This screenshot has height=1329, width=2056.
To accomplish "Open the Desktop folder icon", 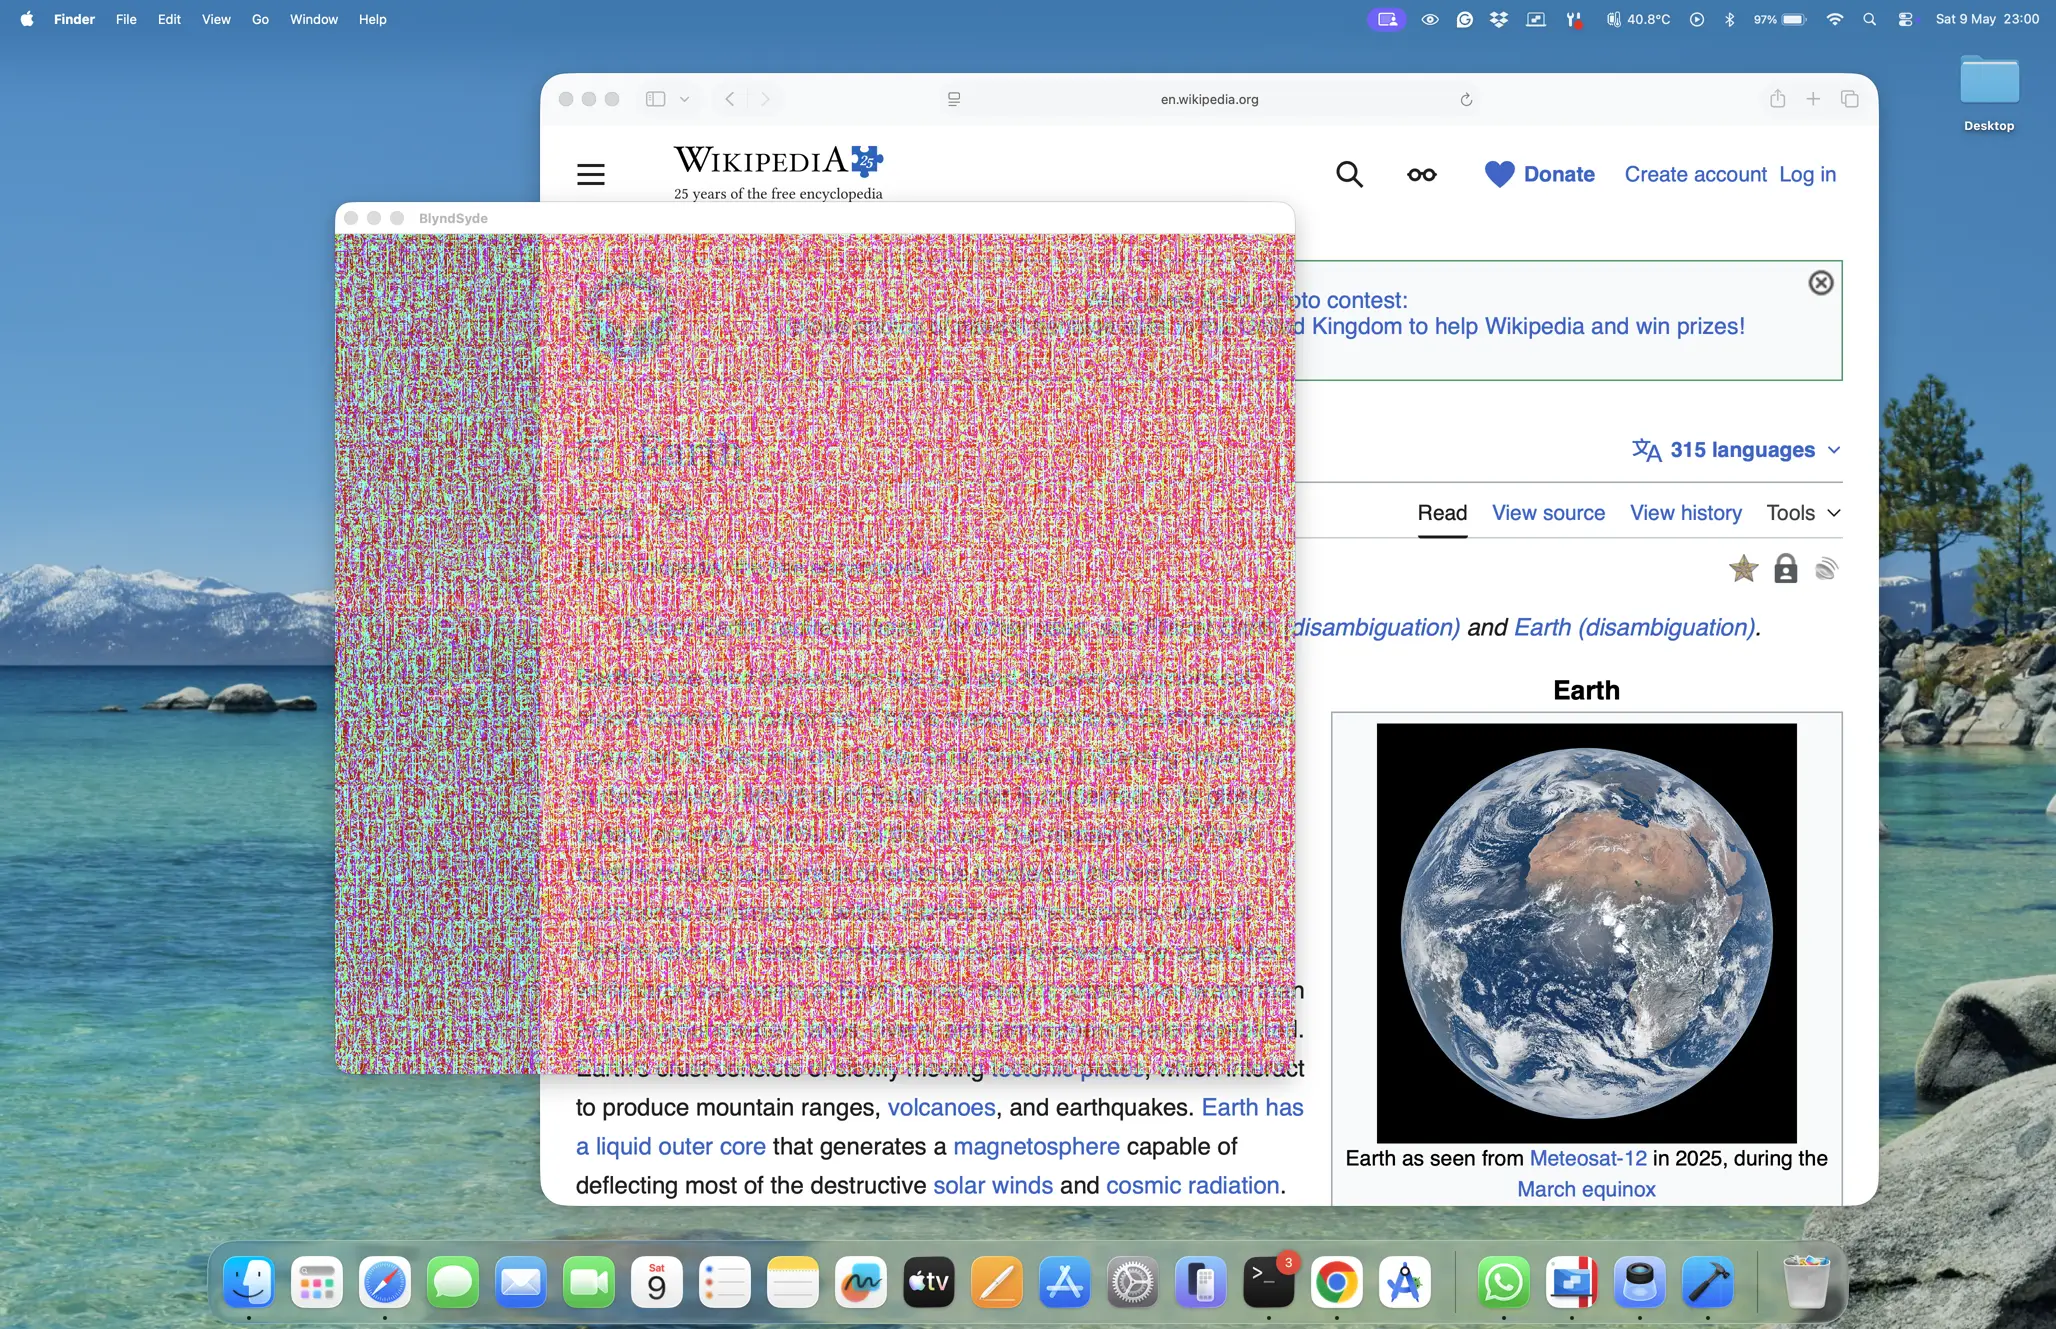I will pos(1989,93).
